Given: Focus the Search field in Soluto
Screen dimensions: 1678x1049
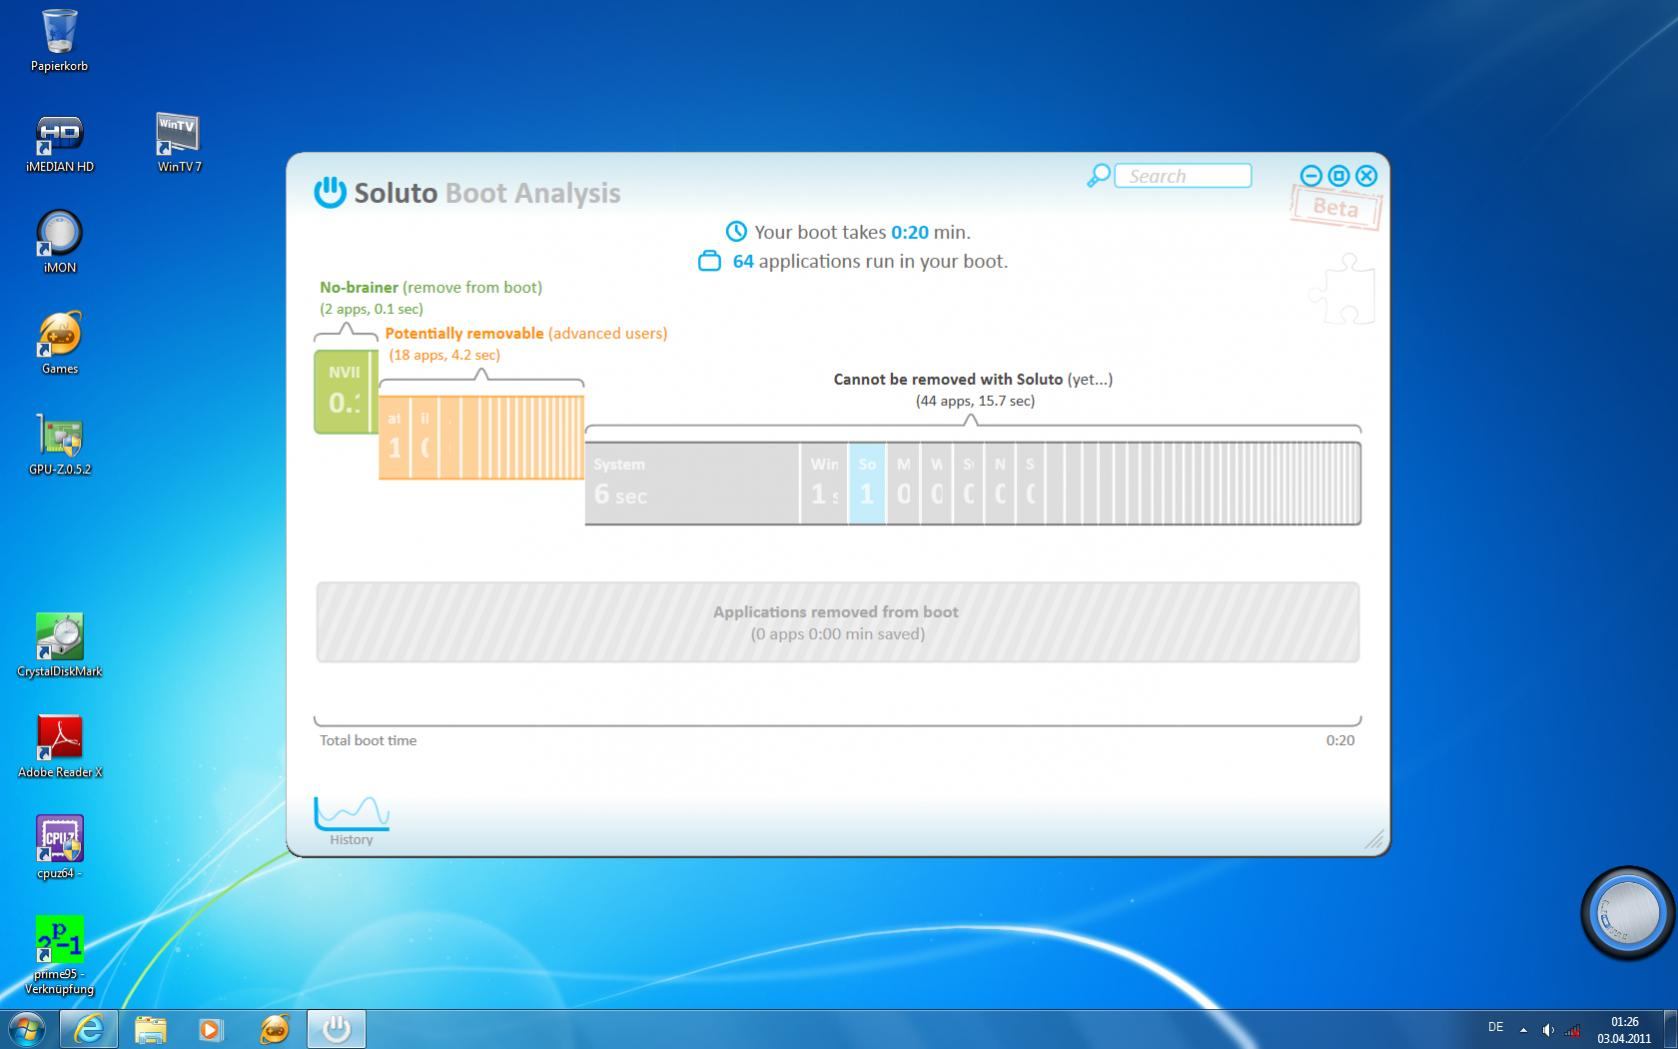Looking at the screenshot, I should [1183, 176].
